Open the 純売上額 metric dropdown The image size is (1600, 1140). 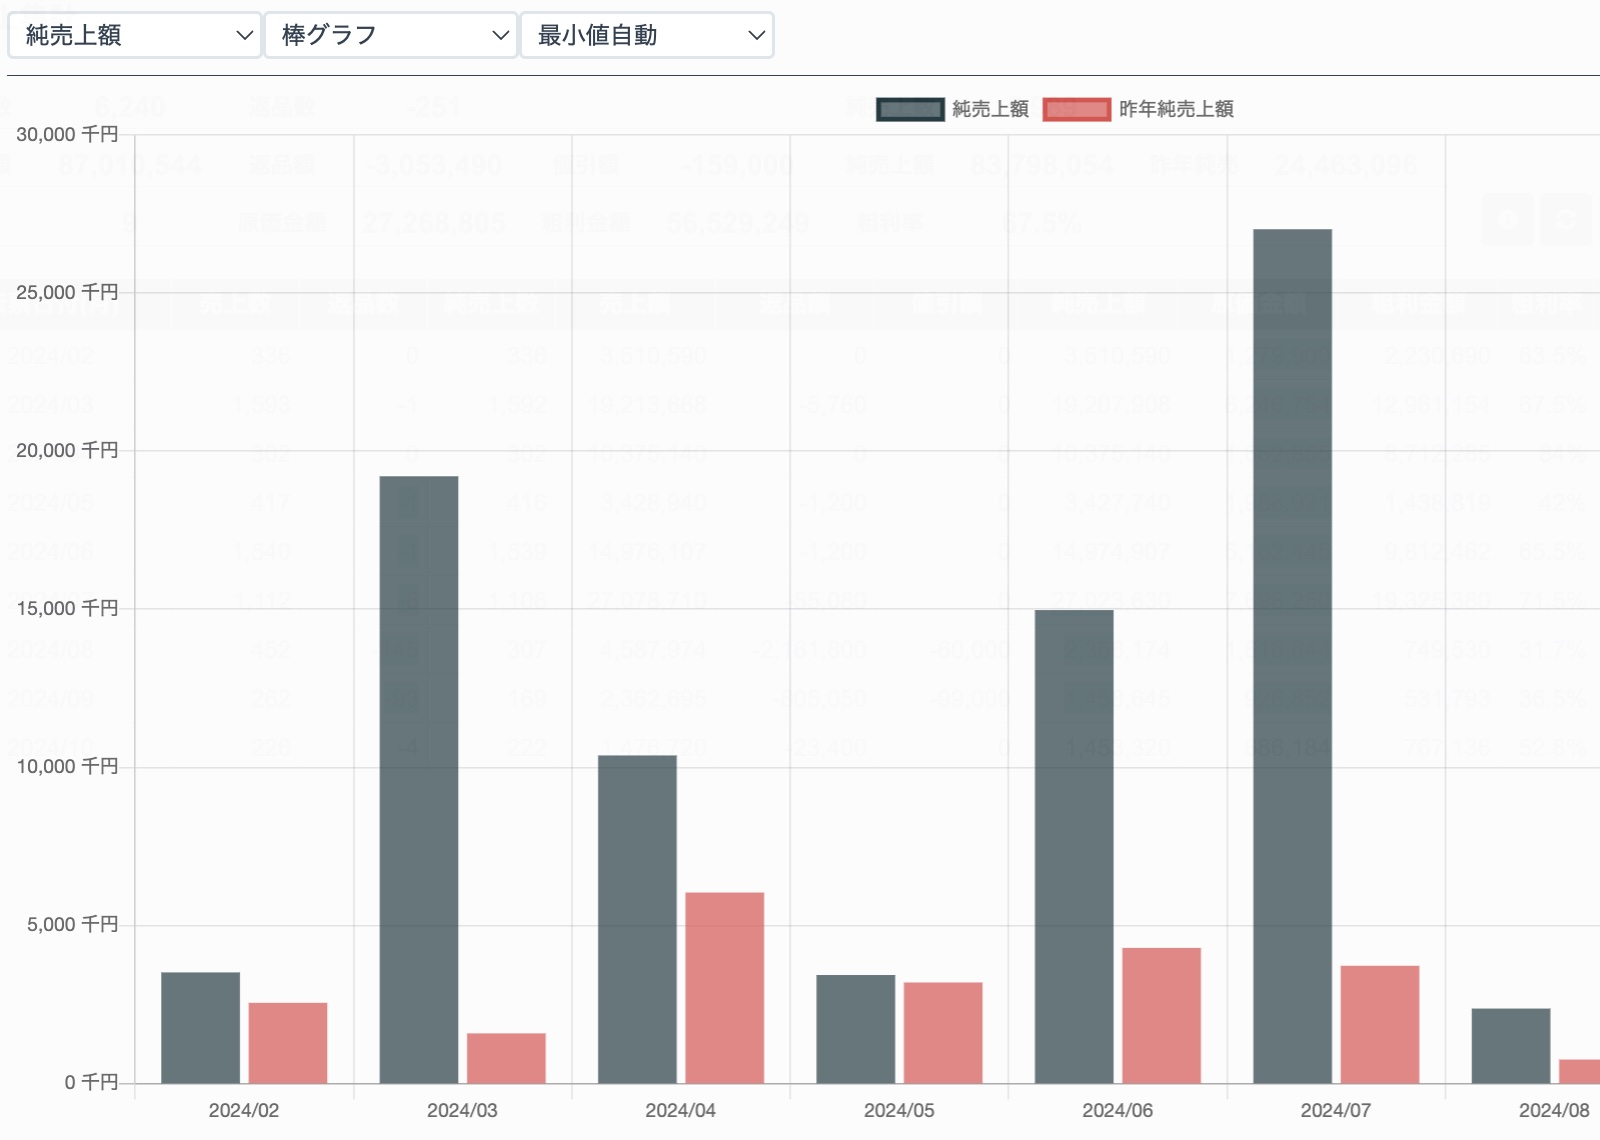[x=134, y=36]
